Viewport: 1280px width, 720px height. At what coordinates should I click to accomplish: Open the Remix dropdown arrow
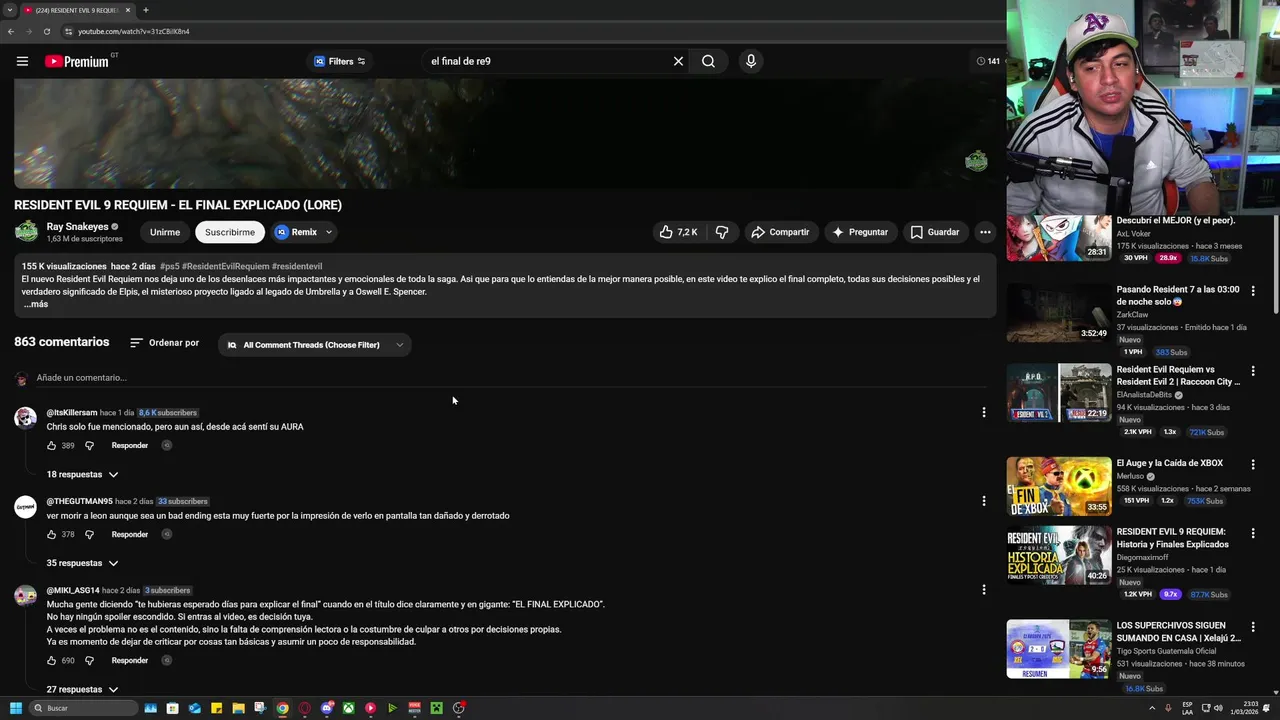(328, 232)
